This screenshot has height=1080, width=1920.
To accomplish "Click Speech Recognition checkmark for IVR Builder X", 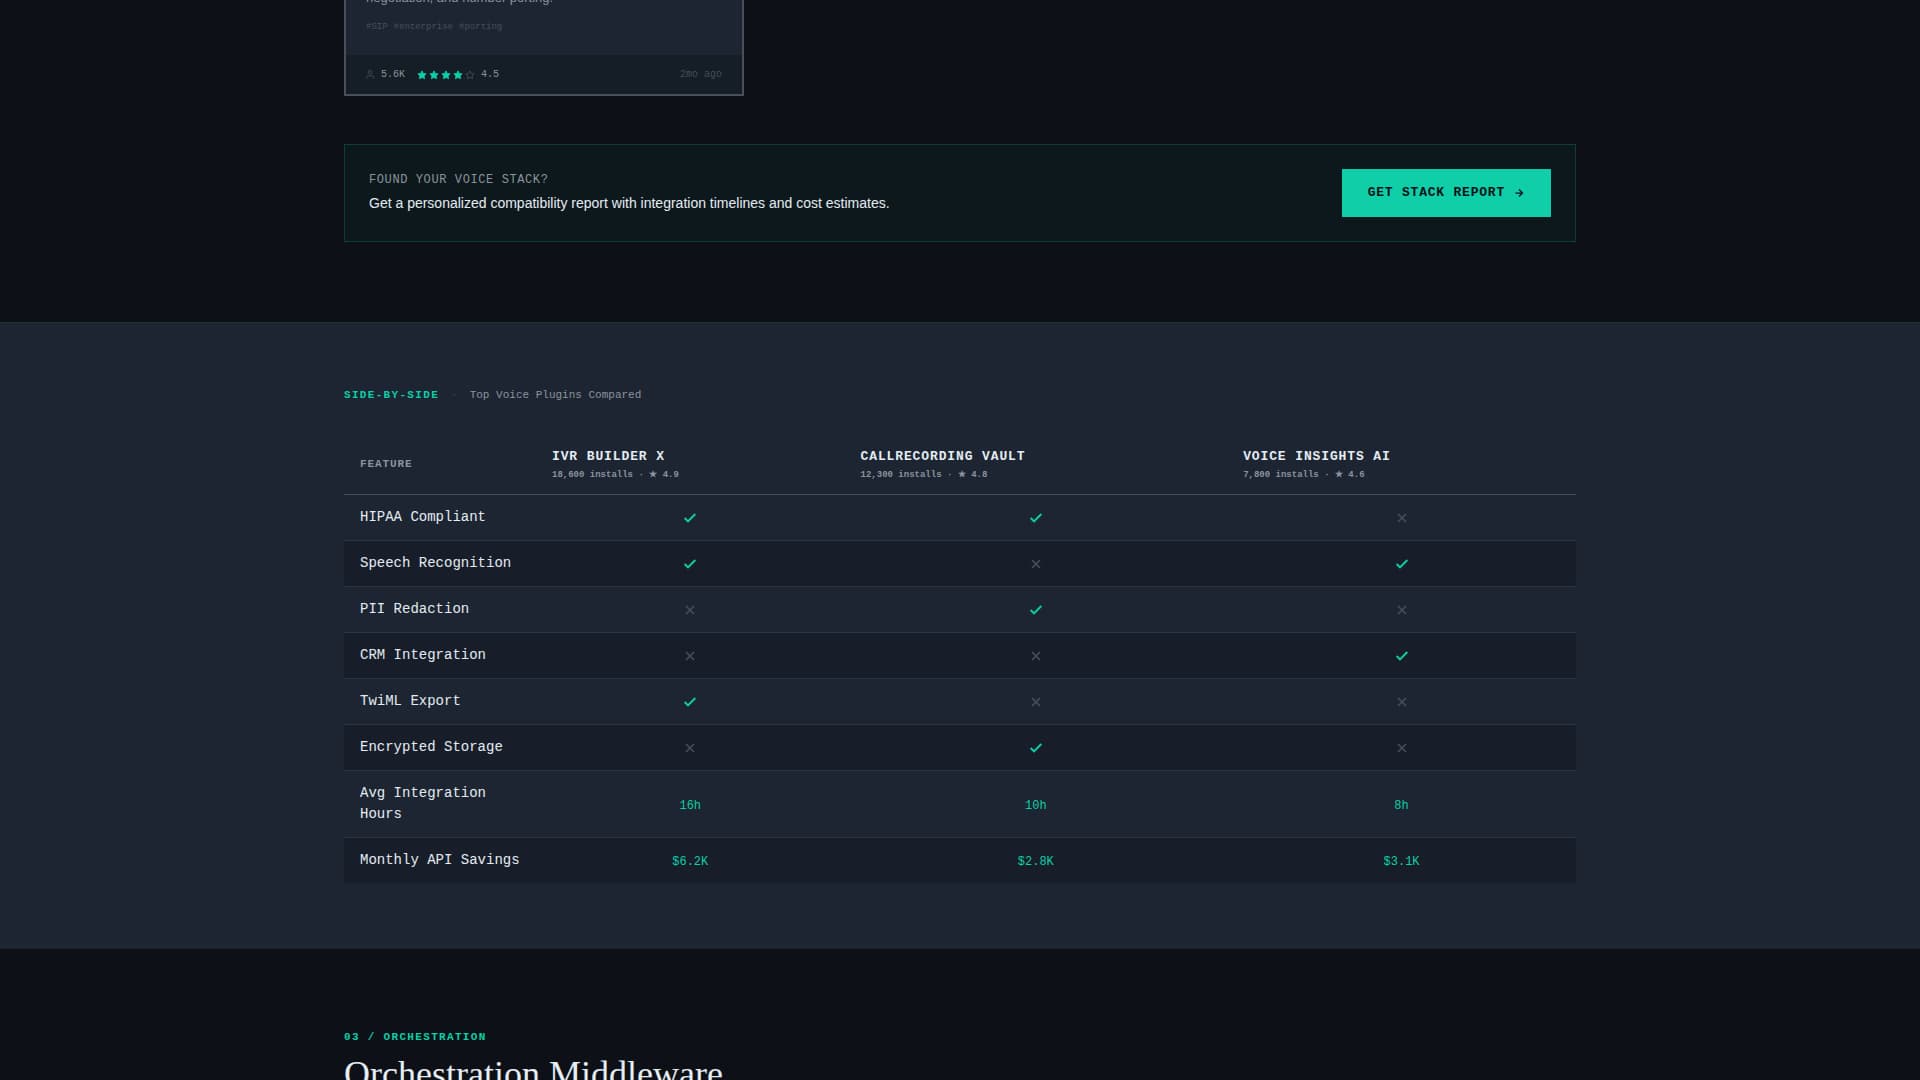I will (x=690, y=564).
